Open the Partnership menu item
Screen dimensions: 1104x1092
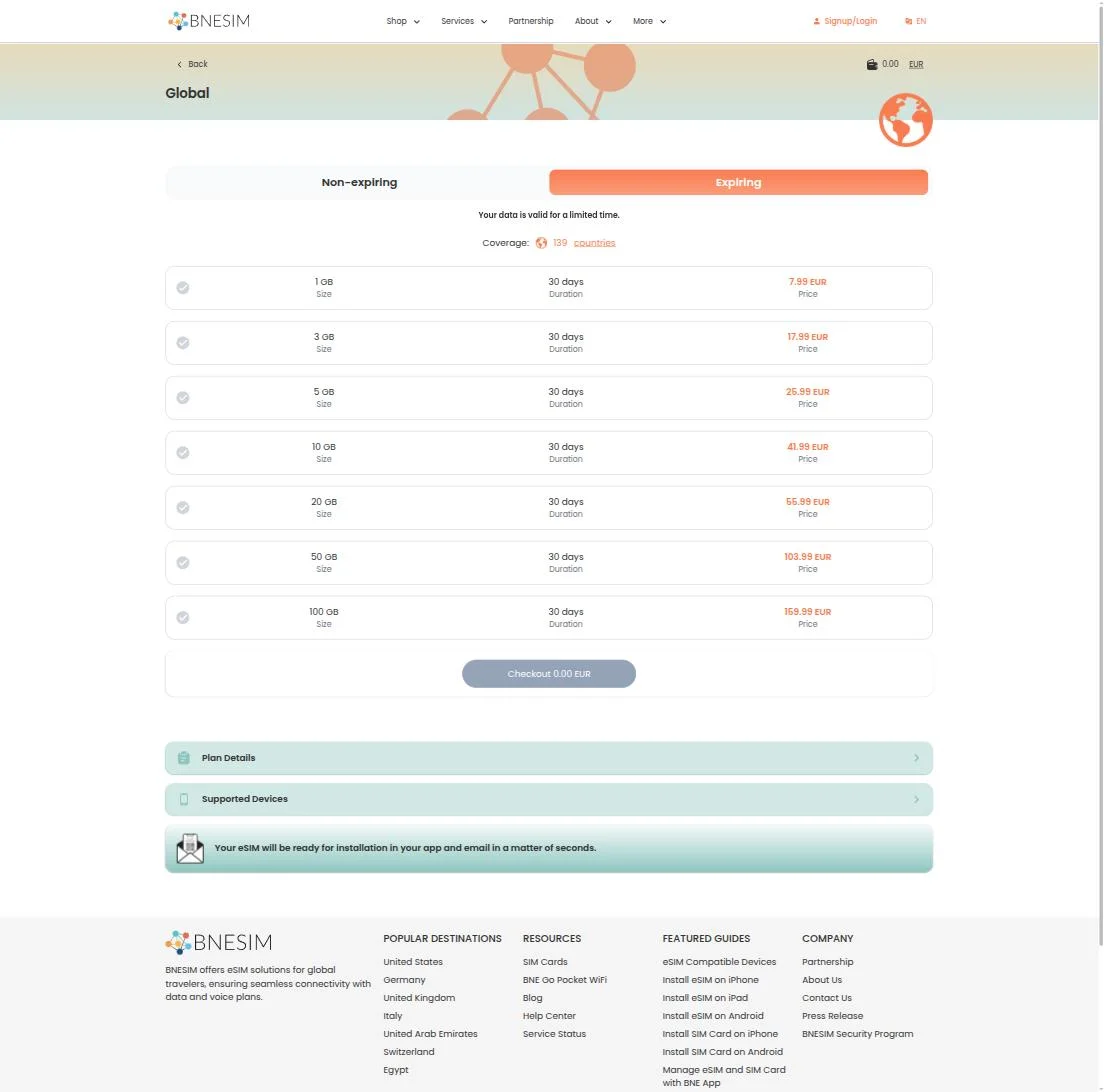click(x=531, y=21)
